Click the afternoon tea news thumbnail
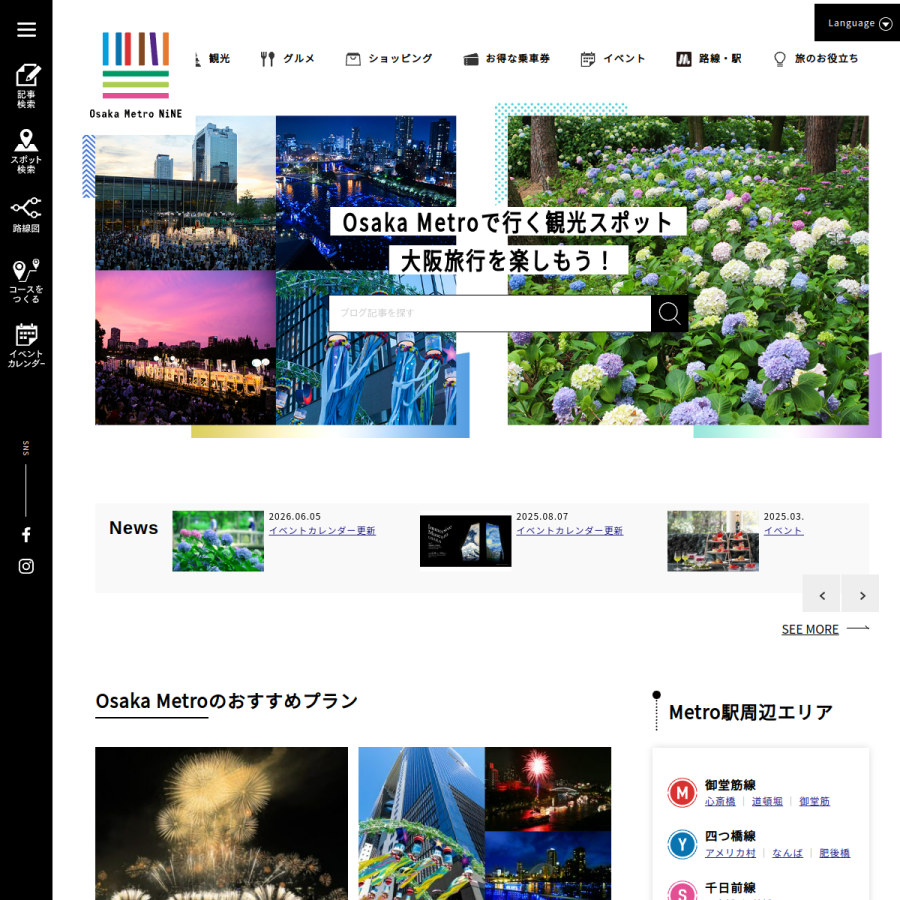900x900 pixels. coord(713,541)
